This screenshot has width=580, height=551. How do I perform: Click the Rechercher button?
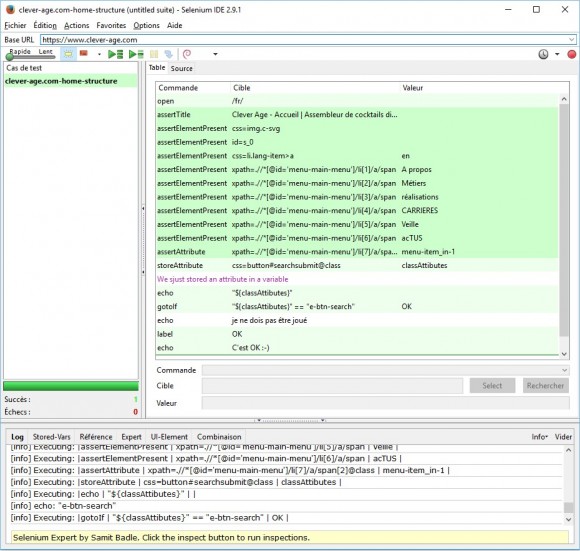coord(545,386)
